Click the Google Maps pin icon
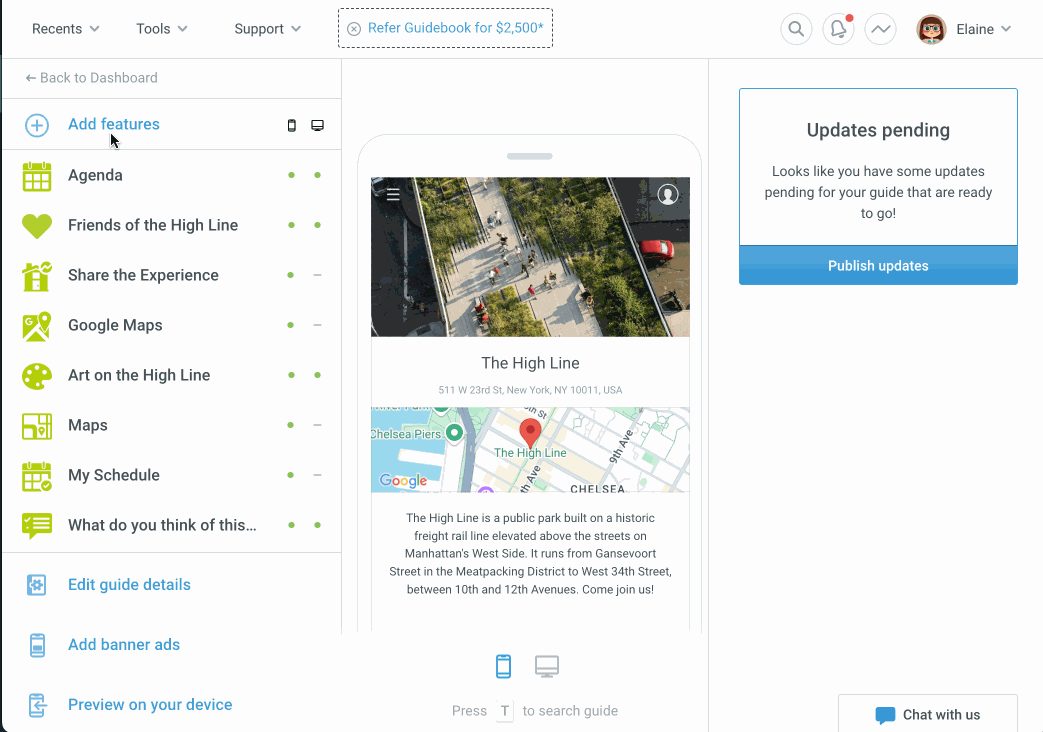The width and height of the screenshot is (1043, 732). 37,326
